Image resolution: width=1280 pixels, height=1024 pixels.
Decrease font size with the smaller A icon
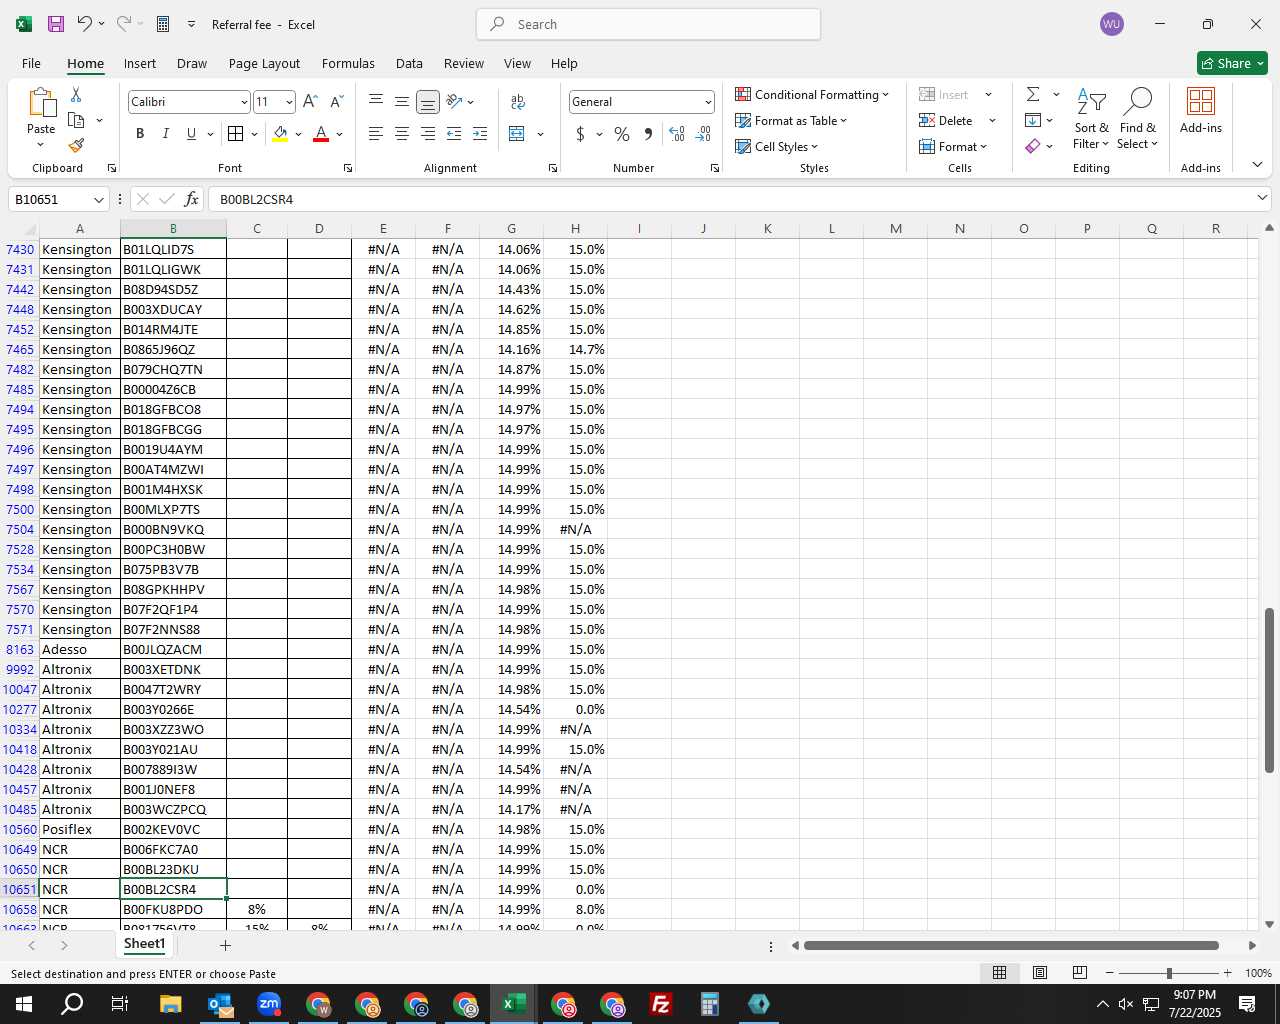pyautogui.click(x=336, y=102)
